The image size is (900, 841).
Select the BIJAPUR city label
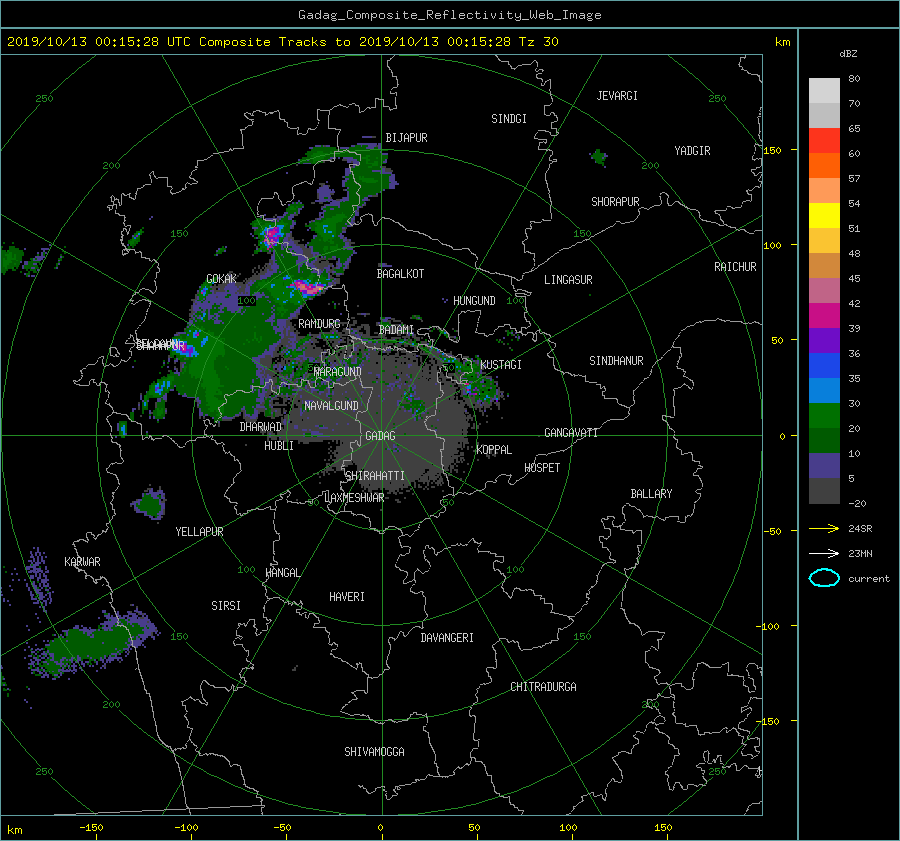tap(406, 138)
